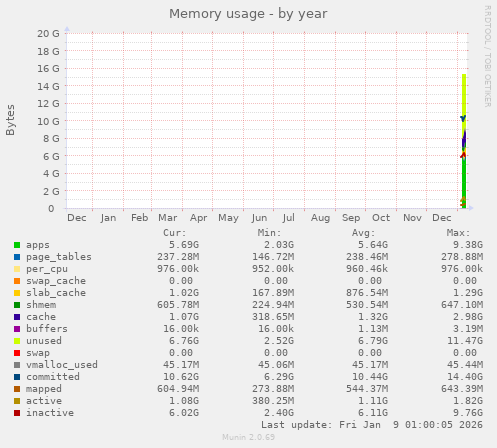The image size is (497, 448).
Task: Click the 'Nov' x-axis month label
Action: (x=412, y=218)
